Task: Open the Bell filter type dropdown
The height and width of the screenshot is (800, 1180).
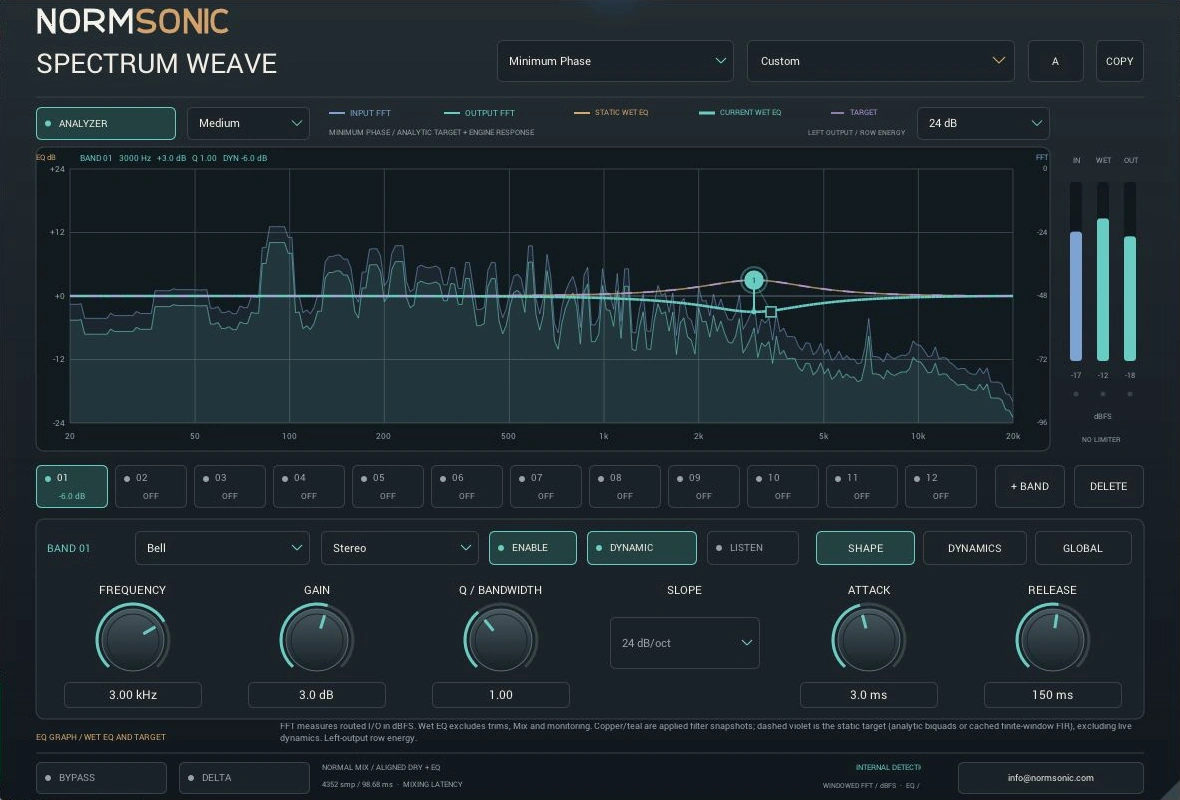Action: (x=222, y=548)
